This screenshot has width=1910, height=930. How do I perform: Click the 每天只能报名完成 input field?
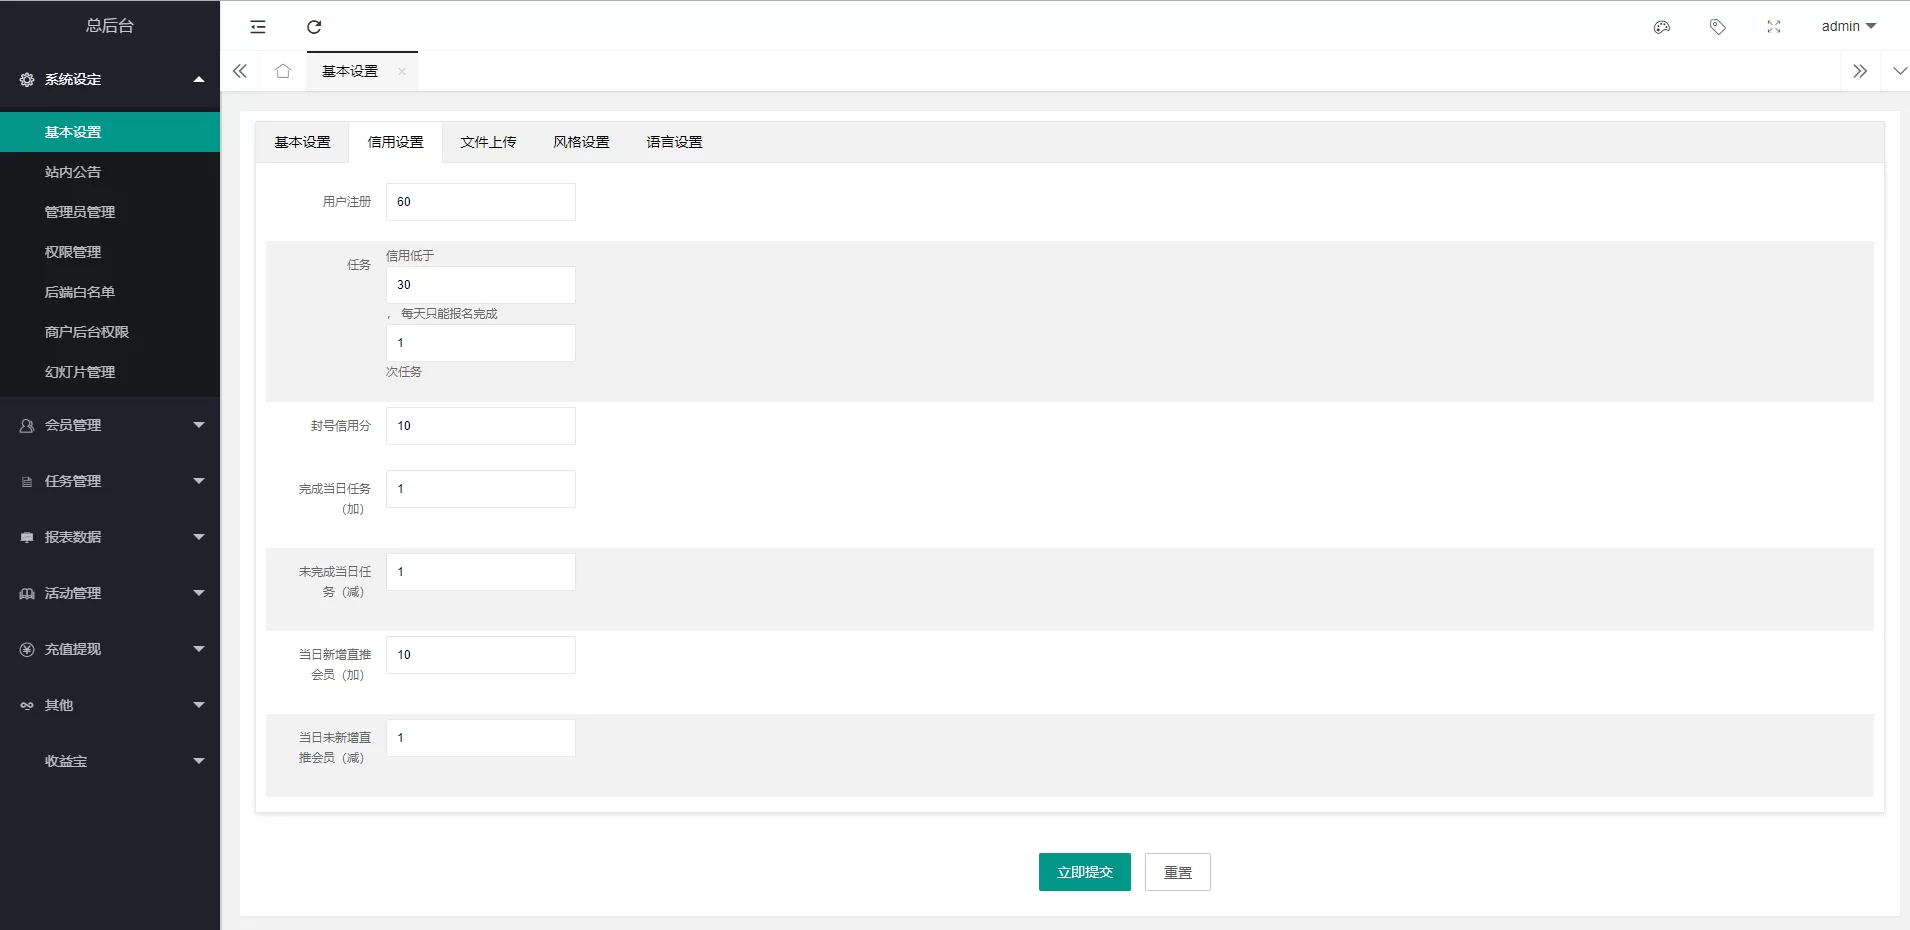click(481, 343)
